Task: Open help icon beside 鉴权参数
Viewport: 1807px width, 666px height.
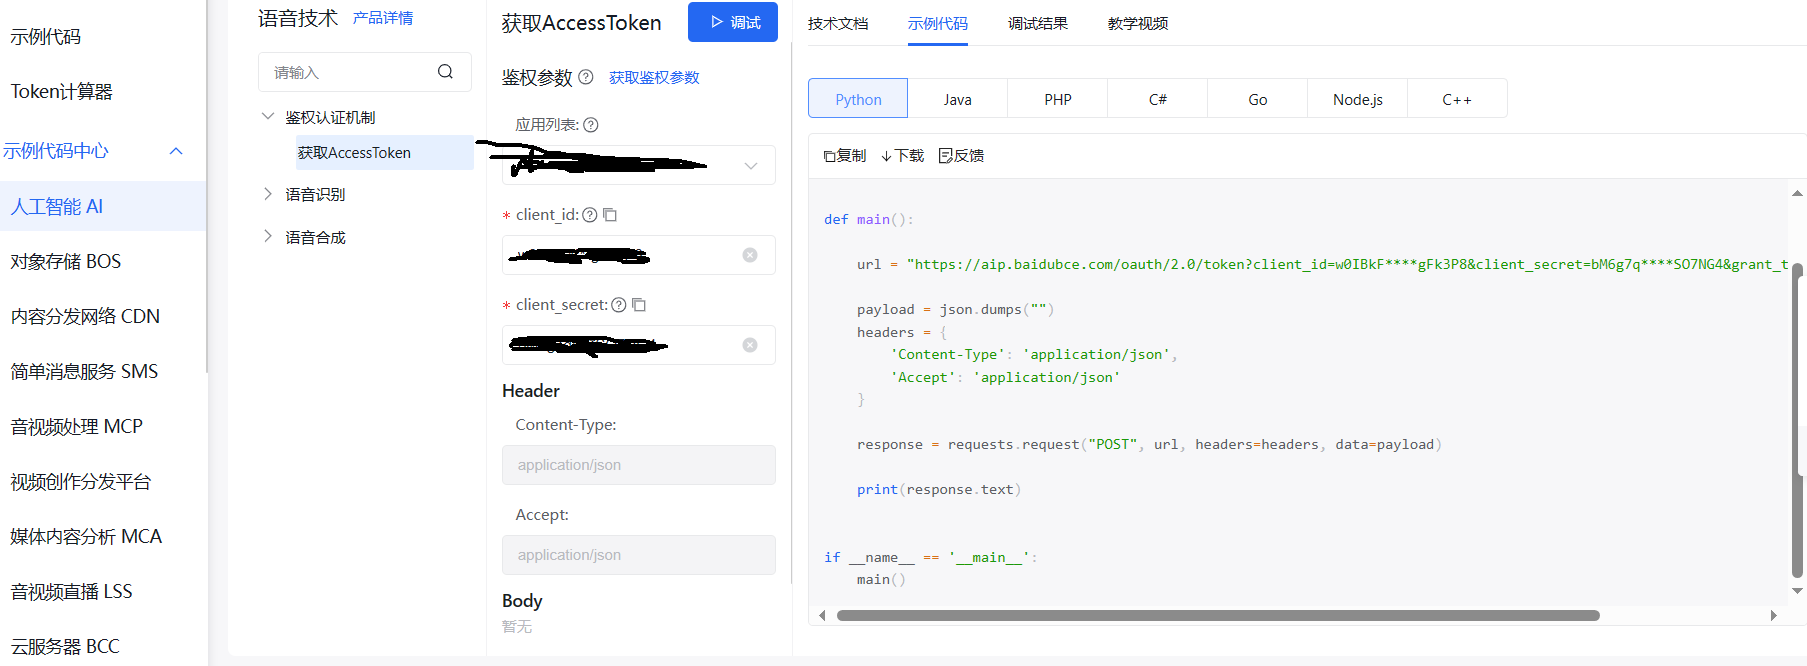Action: [586, 77]
